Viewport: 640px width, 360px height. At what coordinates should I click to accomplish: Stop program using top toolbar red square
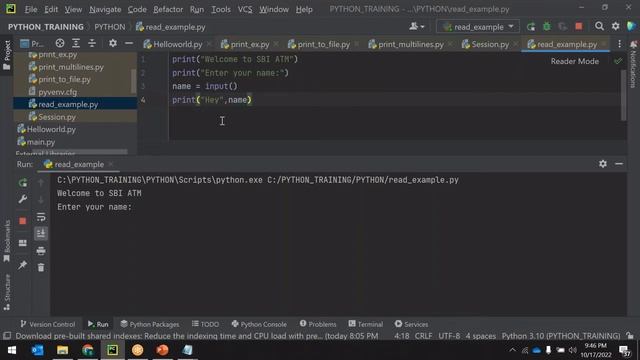(579, 27)
